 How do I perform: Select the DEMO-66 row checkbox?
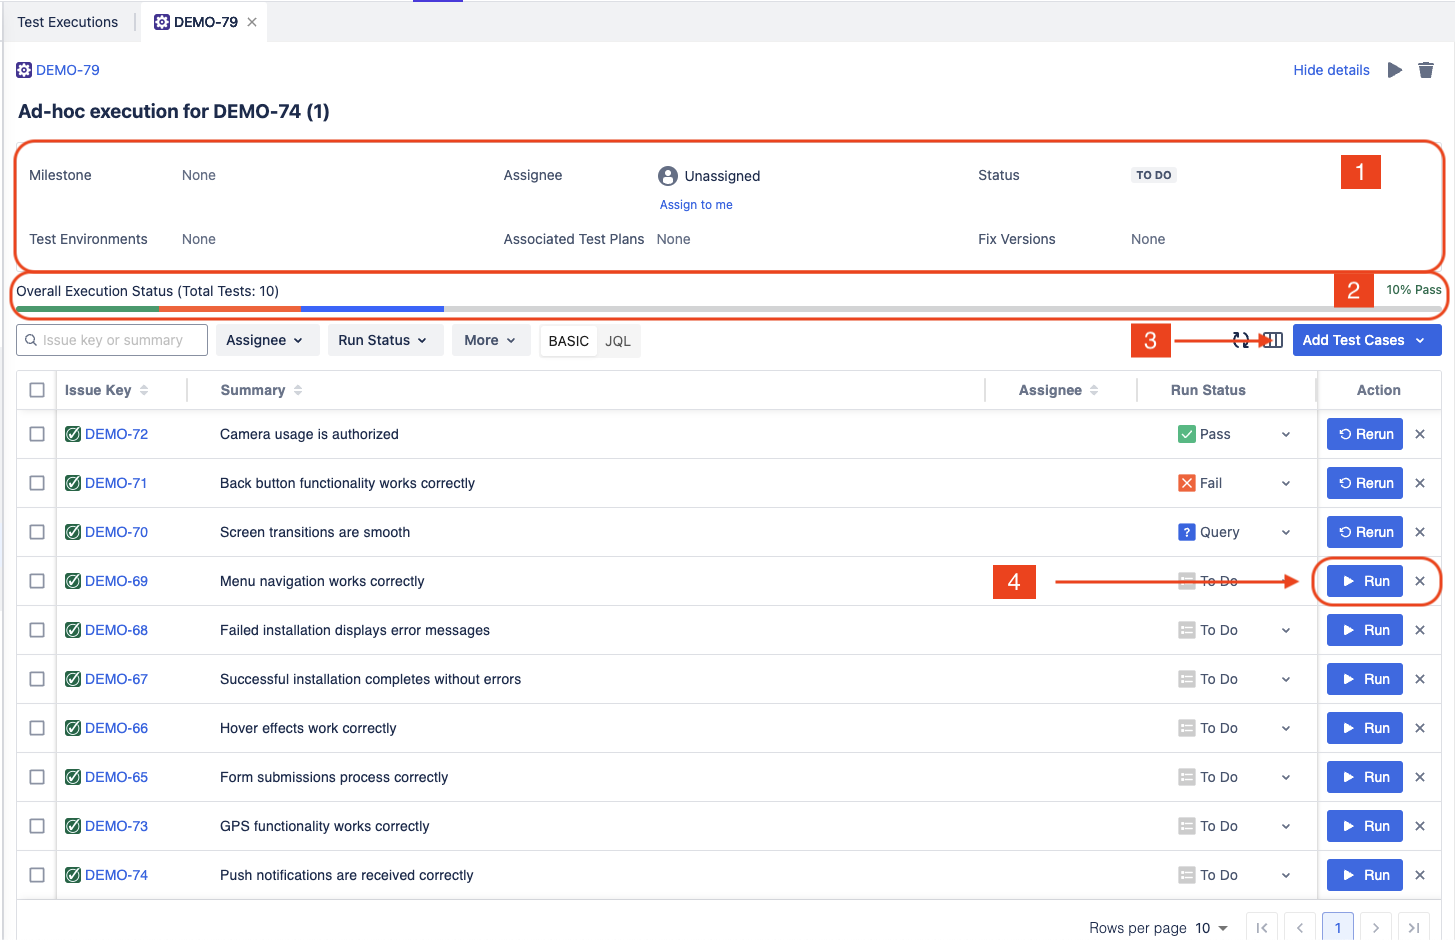(x=37, y=728)
